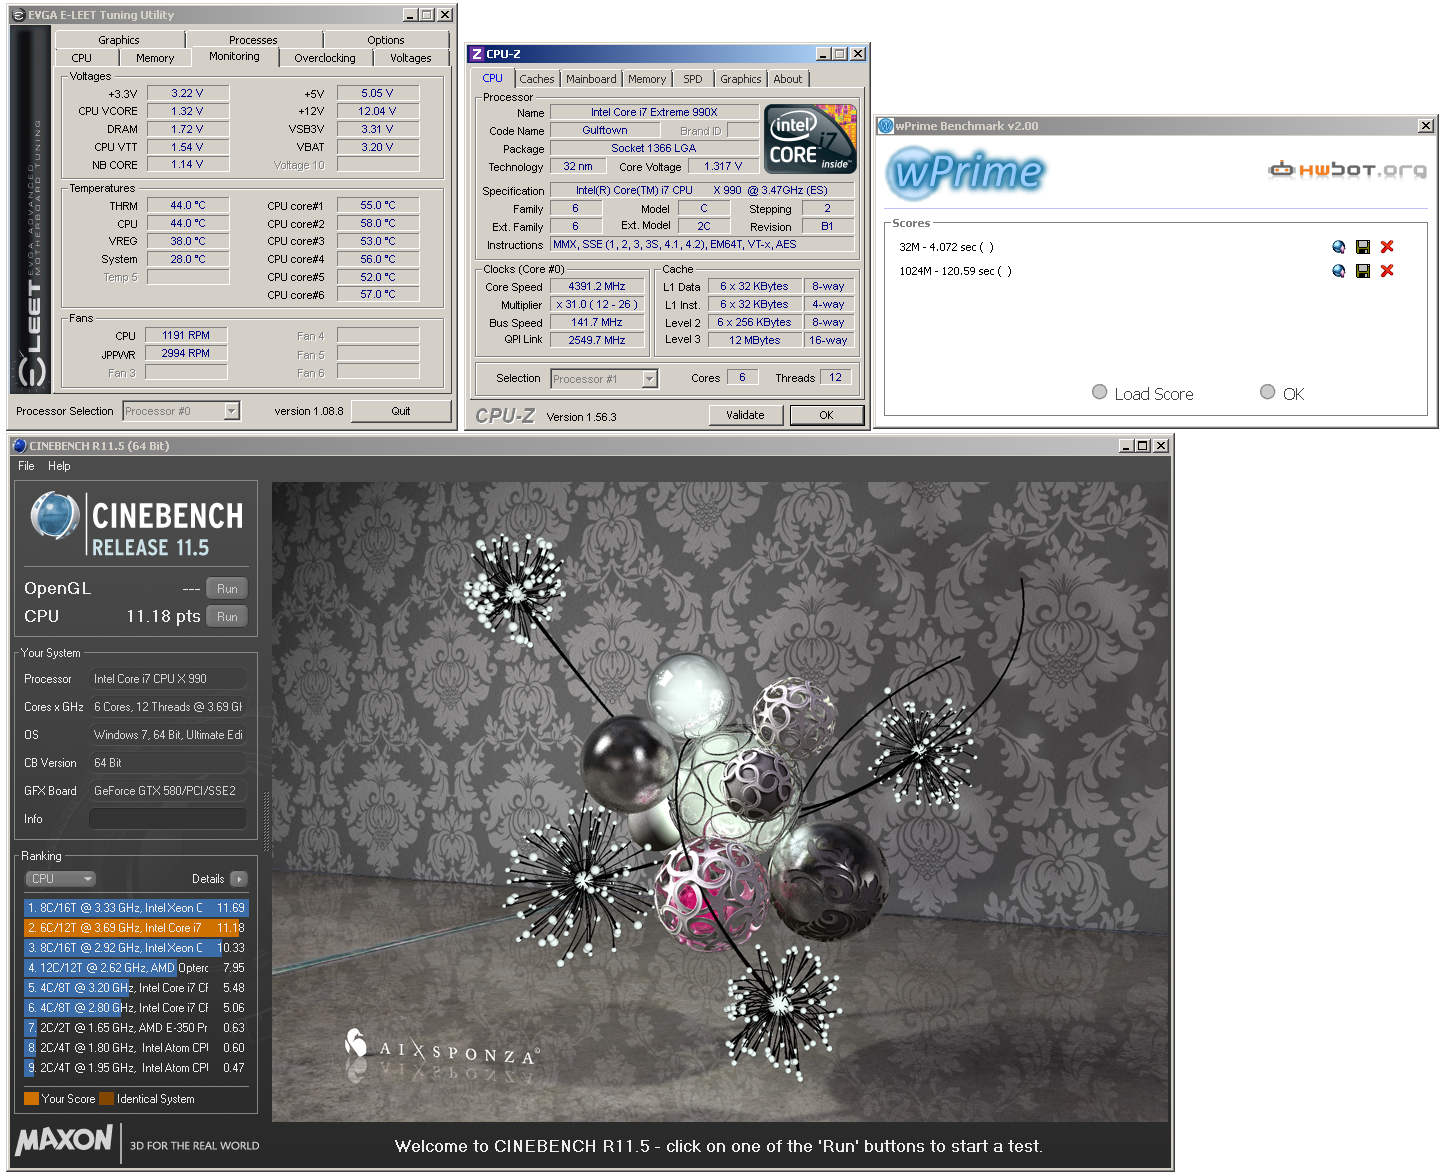Open web link icon for 1024M score
The width and height of the screenshot is (1445, 1175).
point(1339,271)
